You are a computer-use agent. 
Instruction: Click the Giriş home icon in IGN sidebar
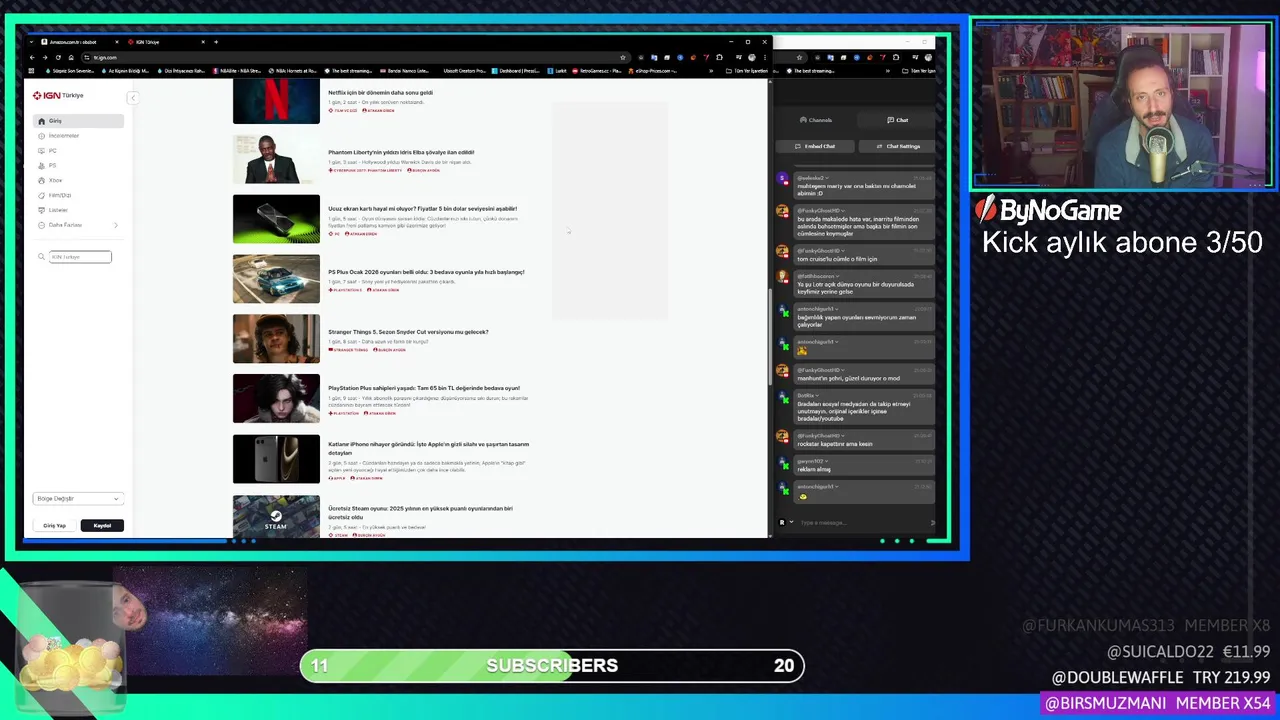[42, 121]
